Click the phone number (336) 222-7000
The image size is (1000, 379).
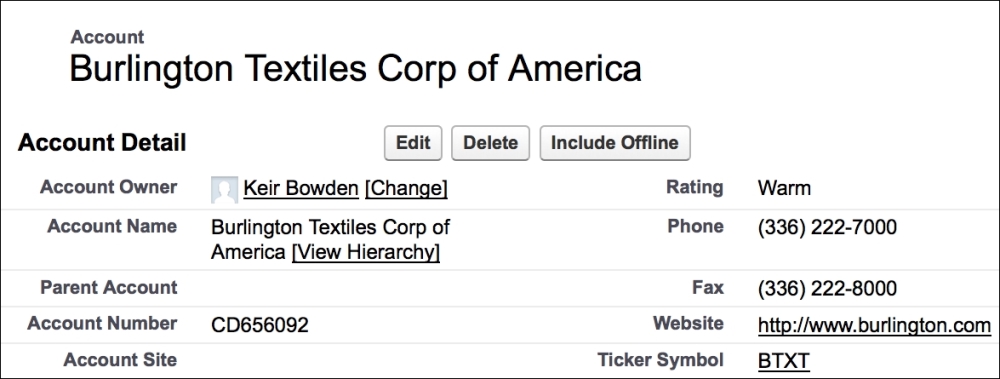click(827, 227)
